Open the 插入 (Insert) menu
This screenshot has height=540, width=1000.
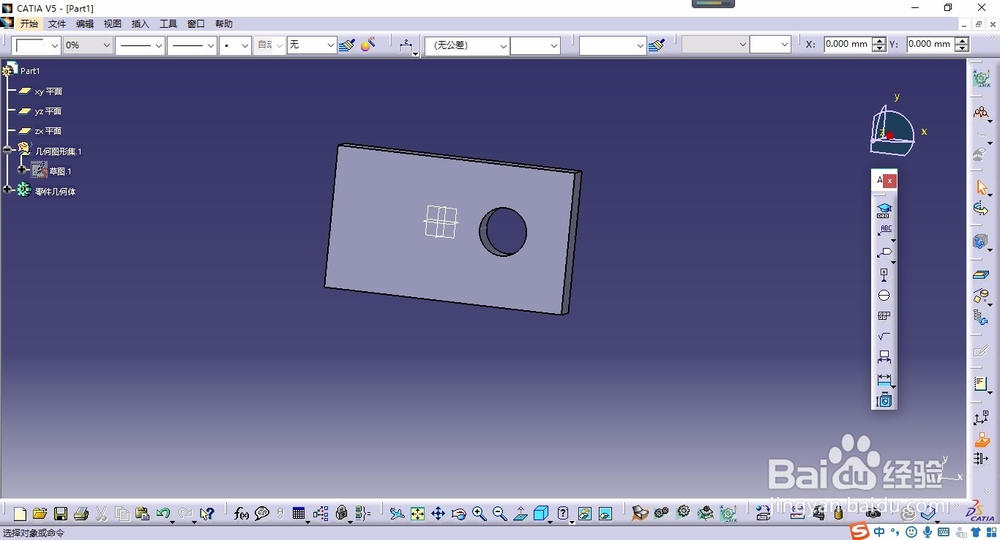pos(140,24)
